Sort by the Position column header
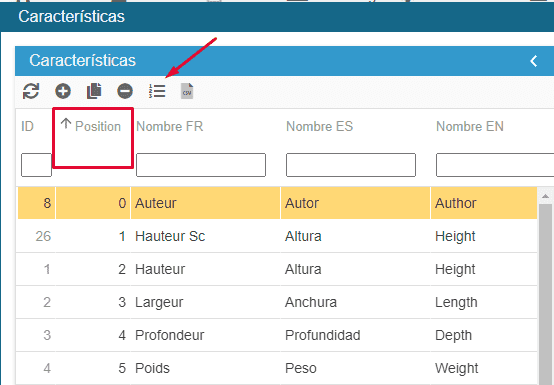Image resolution: width=554 pixels, height=385 pixels. pos(98,126)
